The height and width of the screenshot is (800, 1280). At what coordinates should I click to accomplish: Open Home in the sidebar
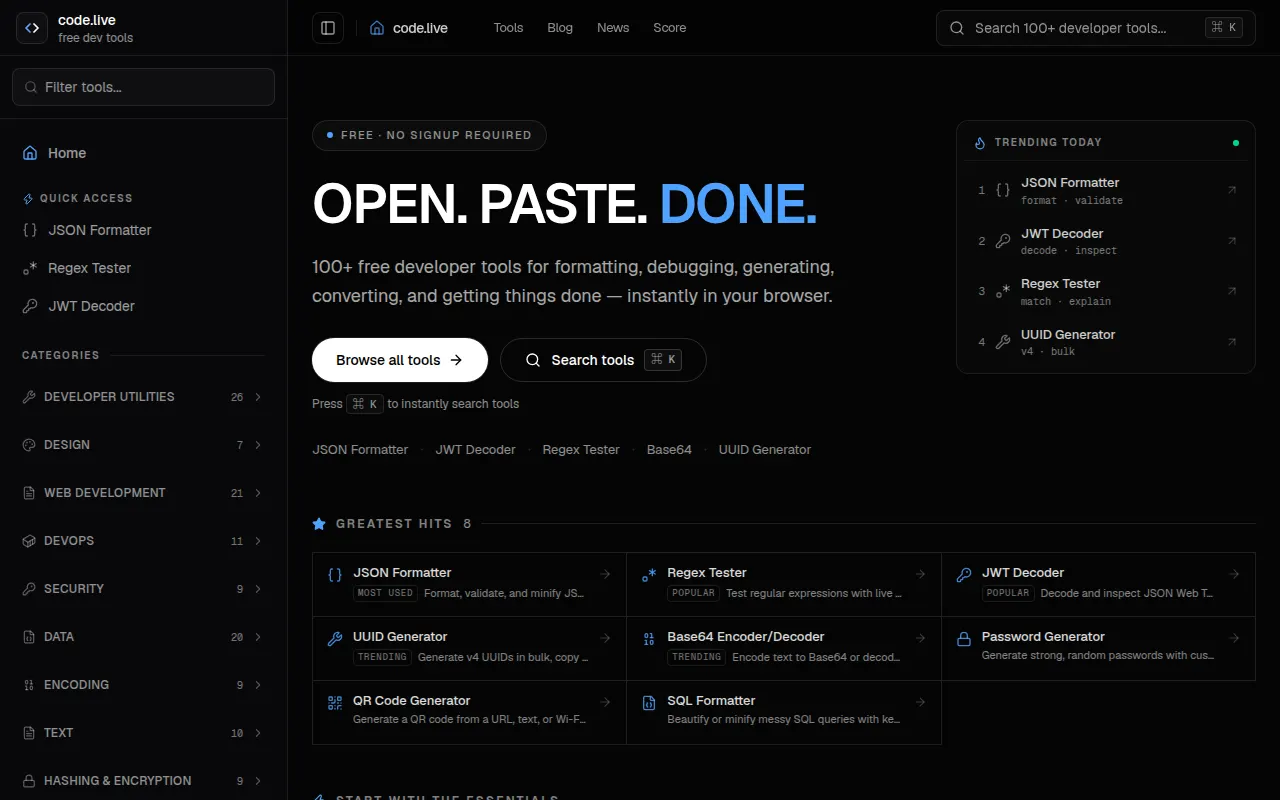[143, 153]
